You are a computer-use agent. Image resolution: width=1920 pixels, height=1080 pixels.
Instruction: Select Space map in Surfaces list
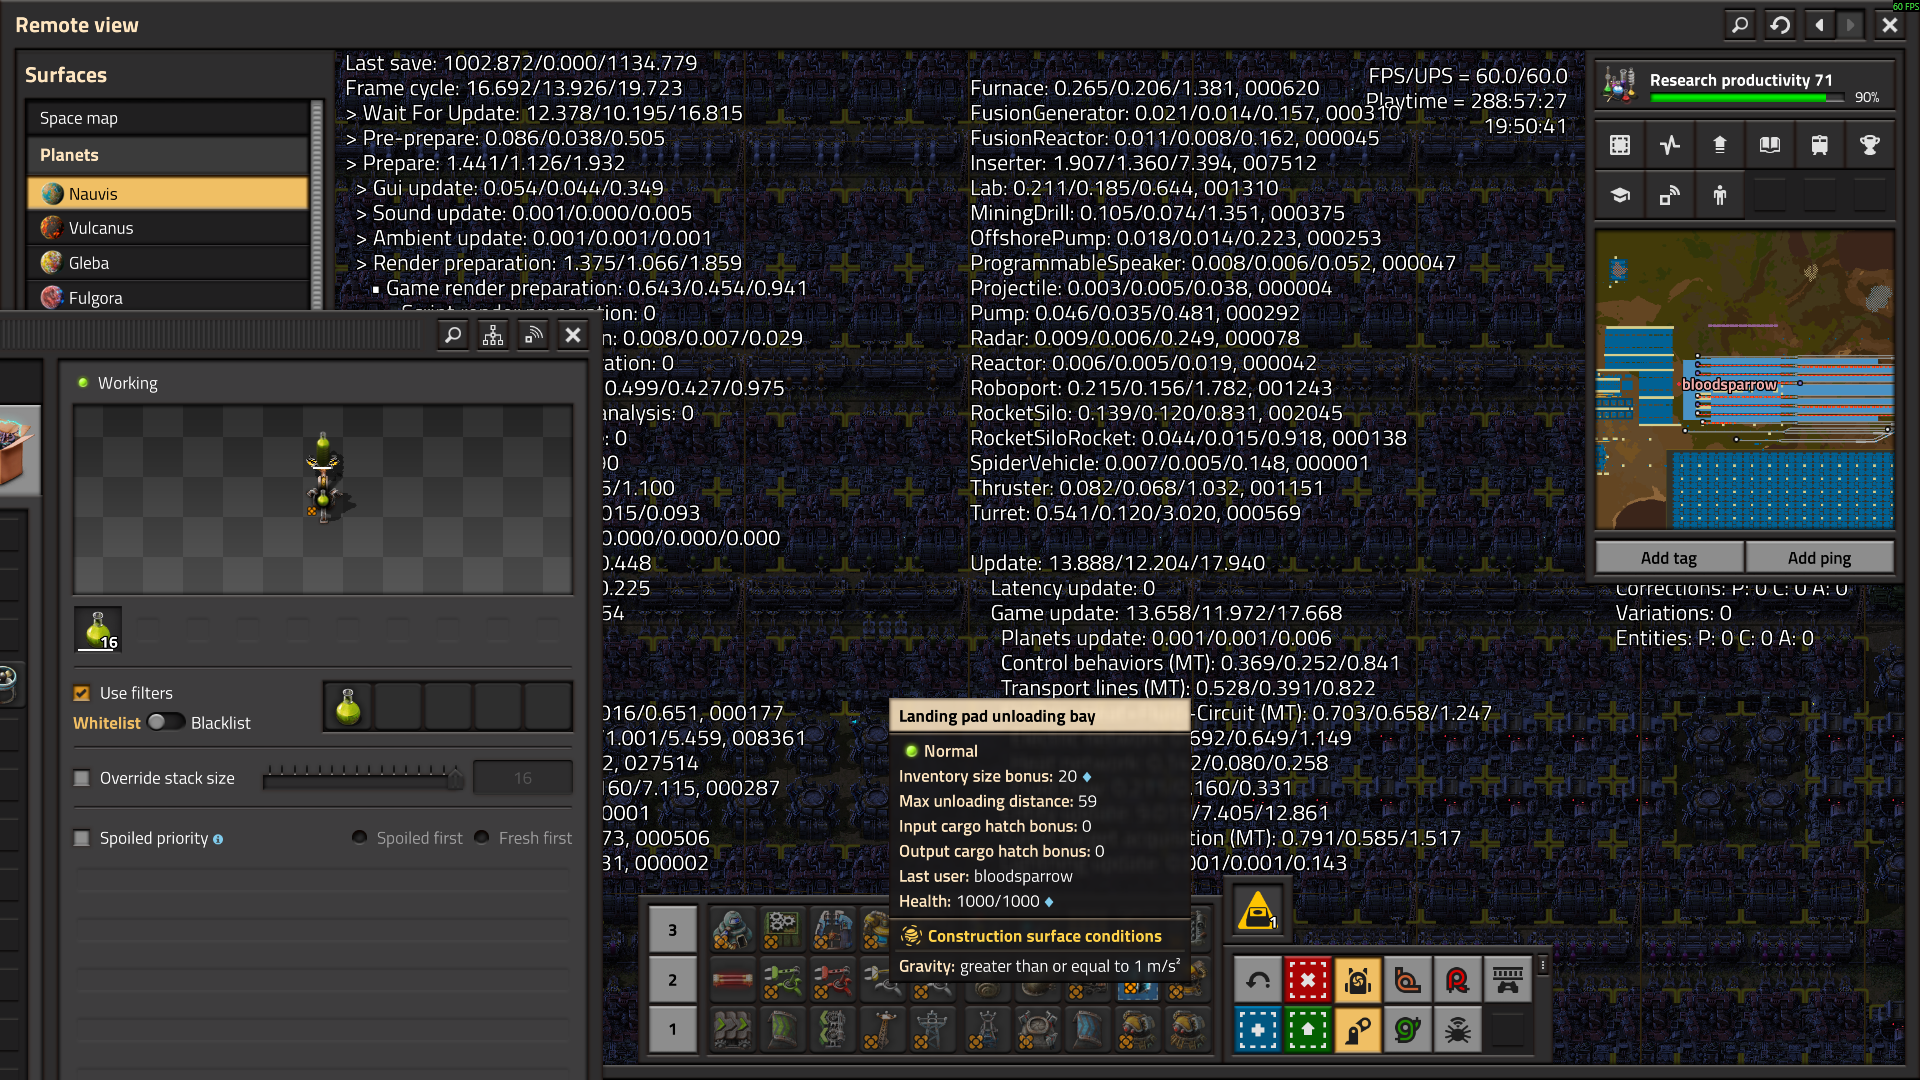click(168, 118)
